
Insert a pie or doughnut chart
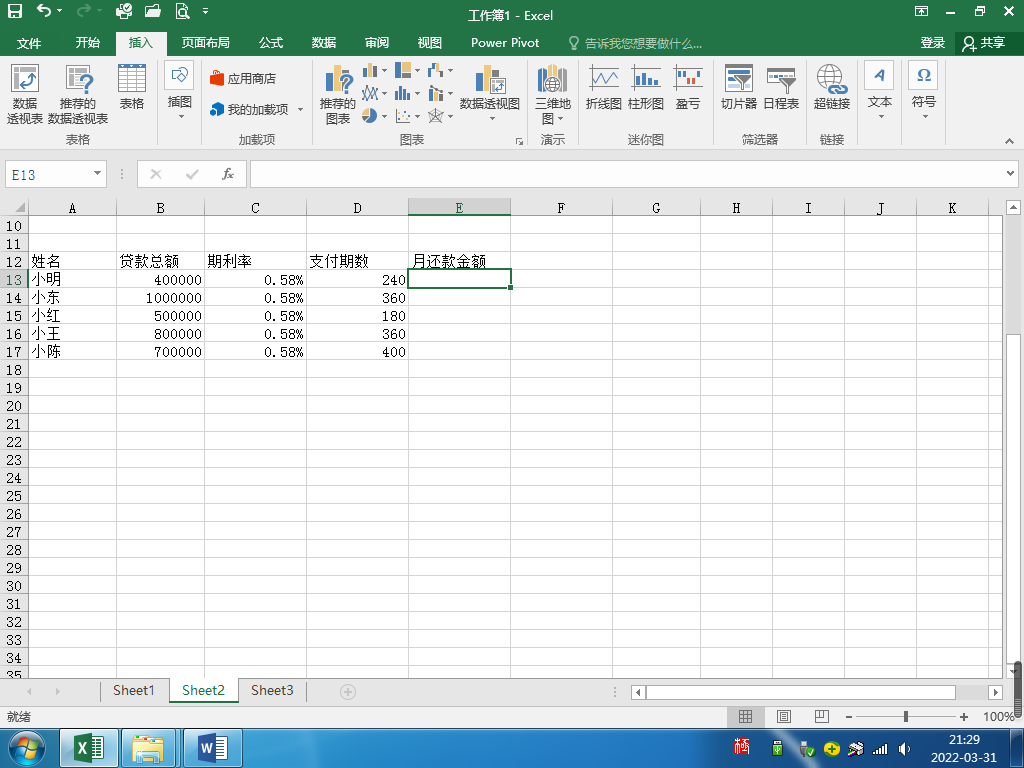tap(374, 116)
